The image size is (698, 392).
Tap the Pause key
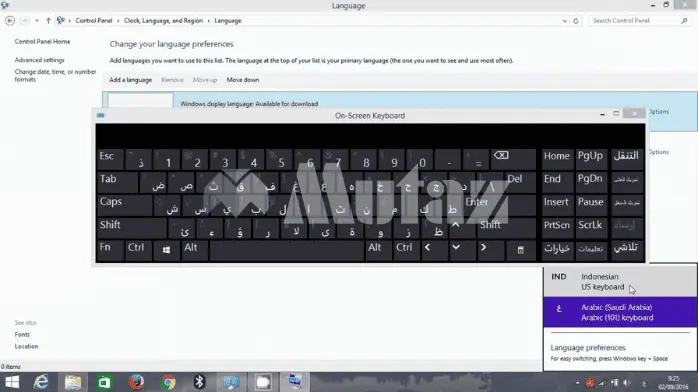click(591, 205)
